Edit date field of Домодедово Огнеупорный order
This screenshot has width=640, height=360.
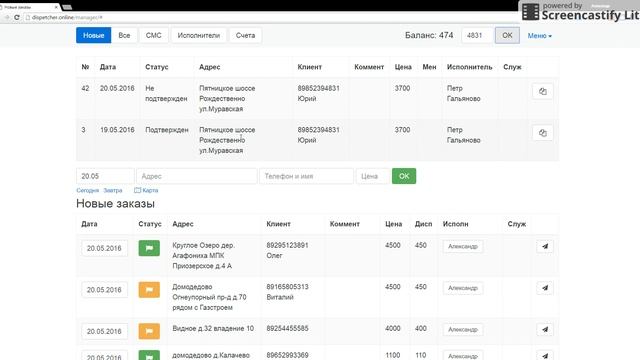pos(104,290)
